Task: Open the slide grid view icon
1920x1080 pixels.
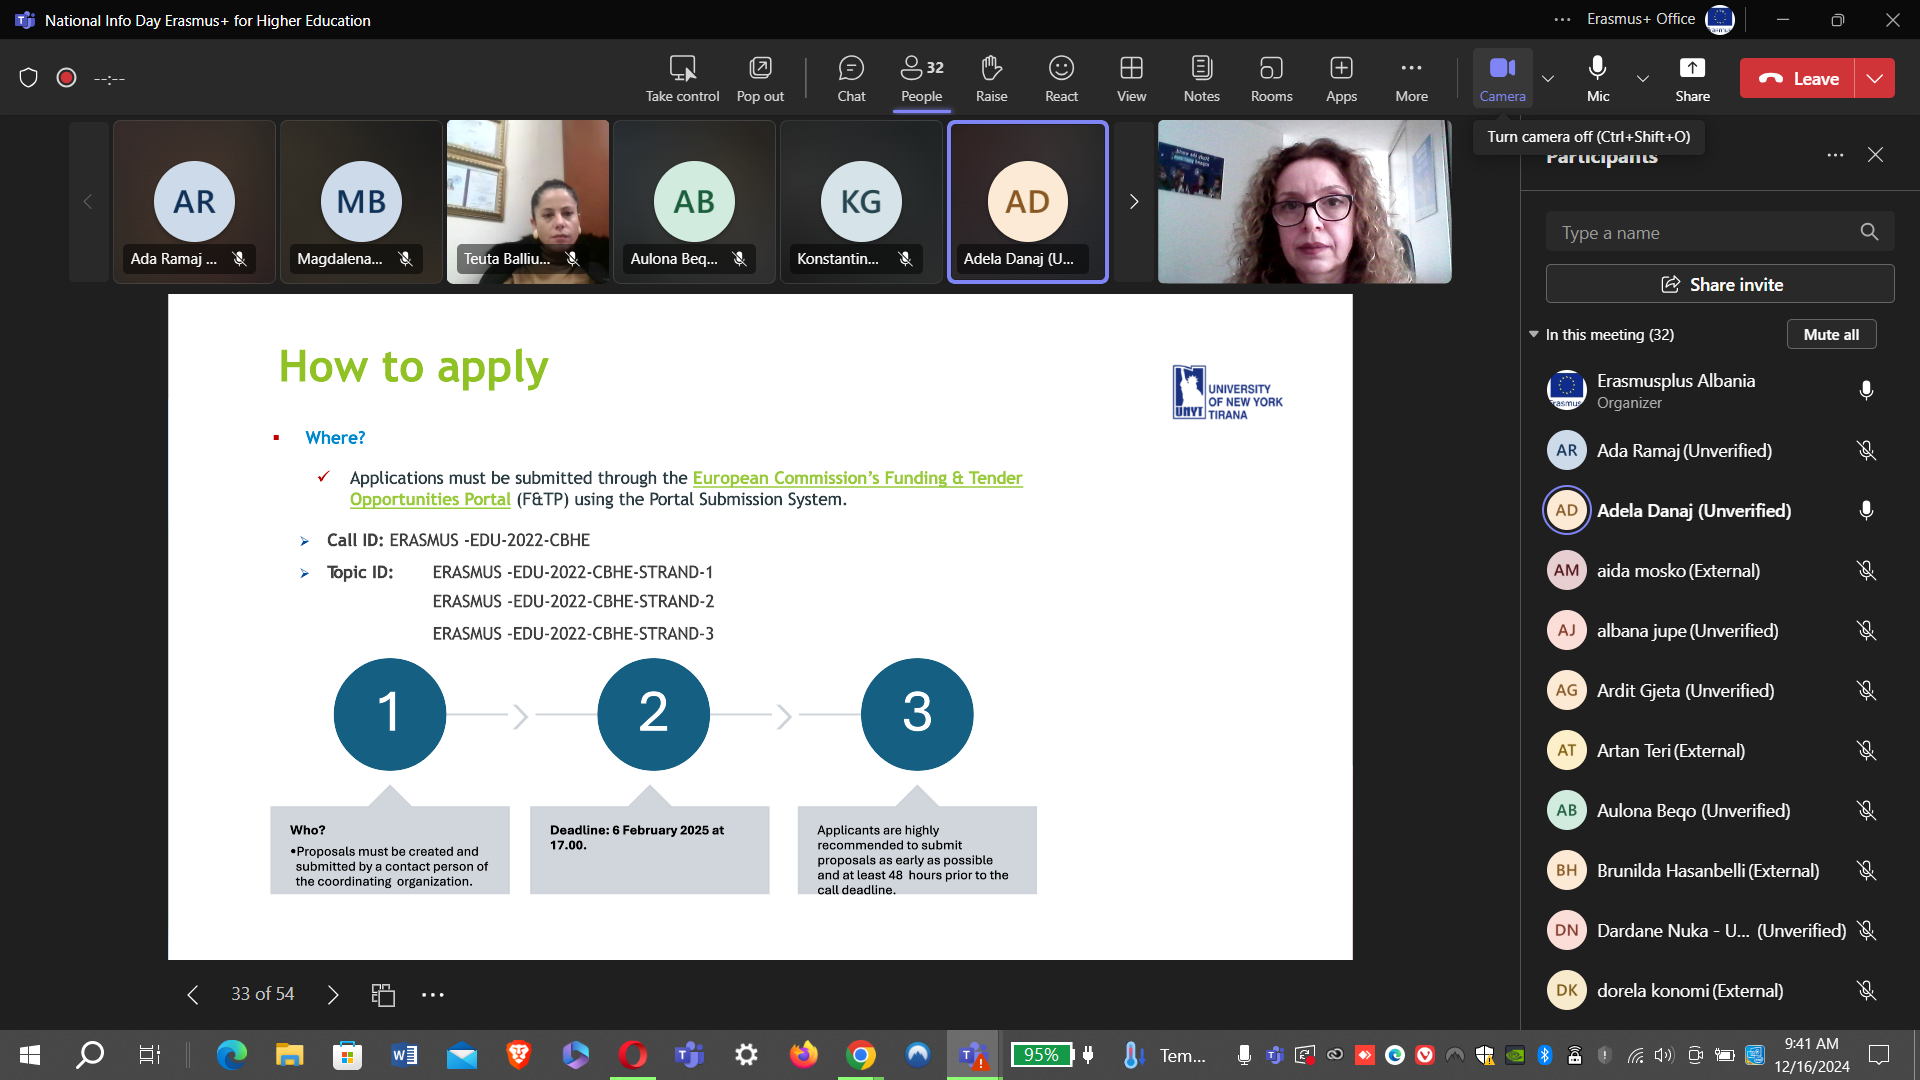Action: tap(383, 994)
